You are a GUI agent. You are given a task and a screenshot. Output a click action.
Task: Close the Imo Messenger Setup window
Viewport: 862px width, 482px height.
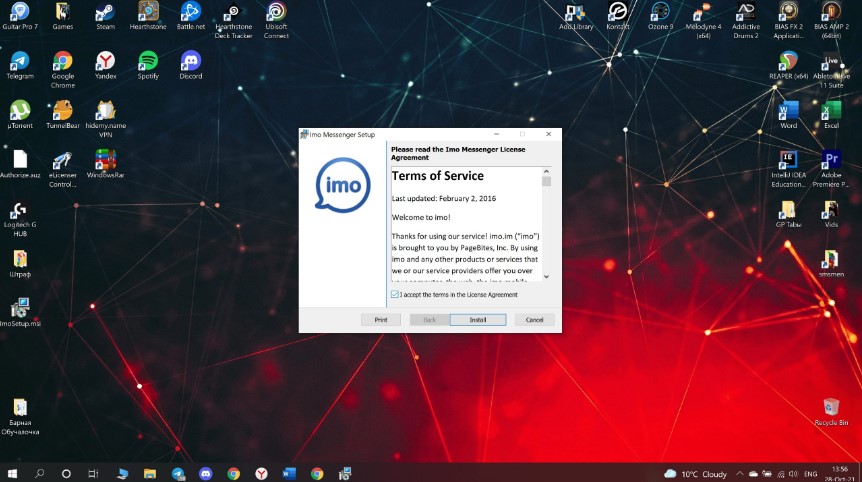(549, 134)
